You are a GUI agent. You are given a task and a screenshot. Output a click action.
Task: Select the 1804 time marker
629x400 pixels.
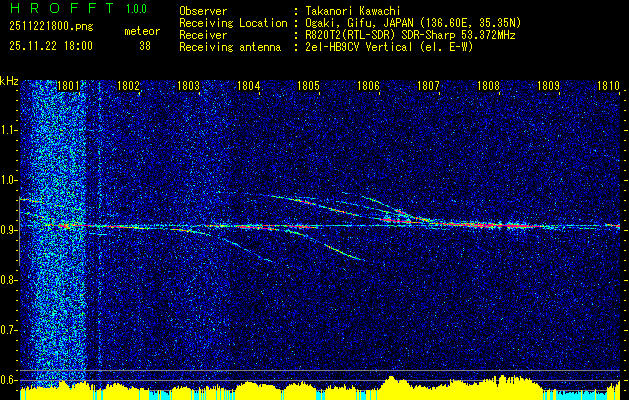click(249, 85)
